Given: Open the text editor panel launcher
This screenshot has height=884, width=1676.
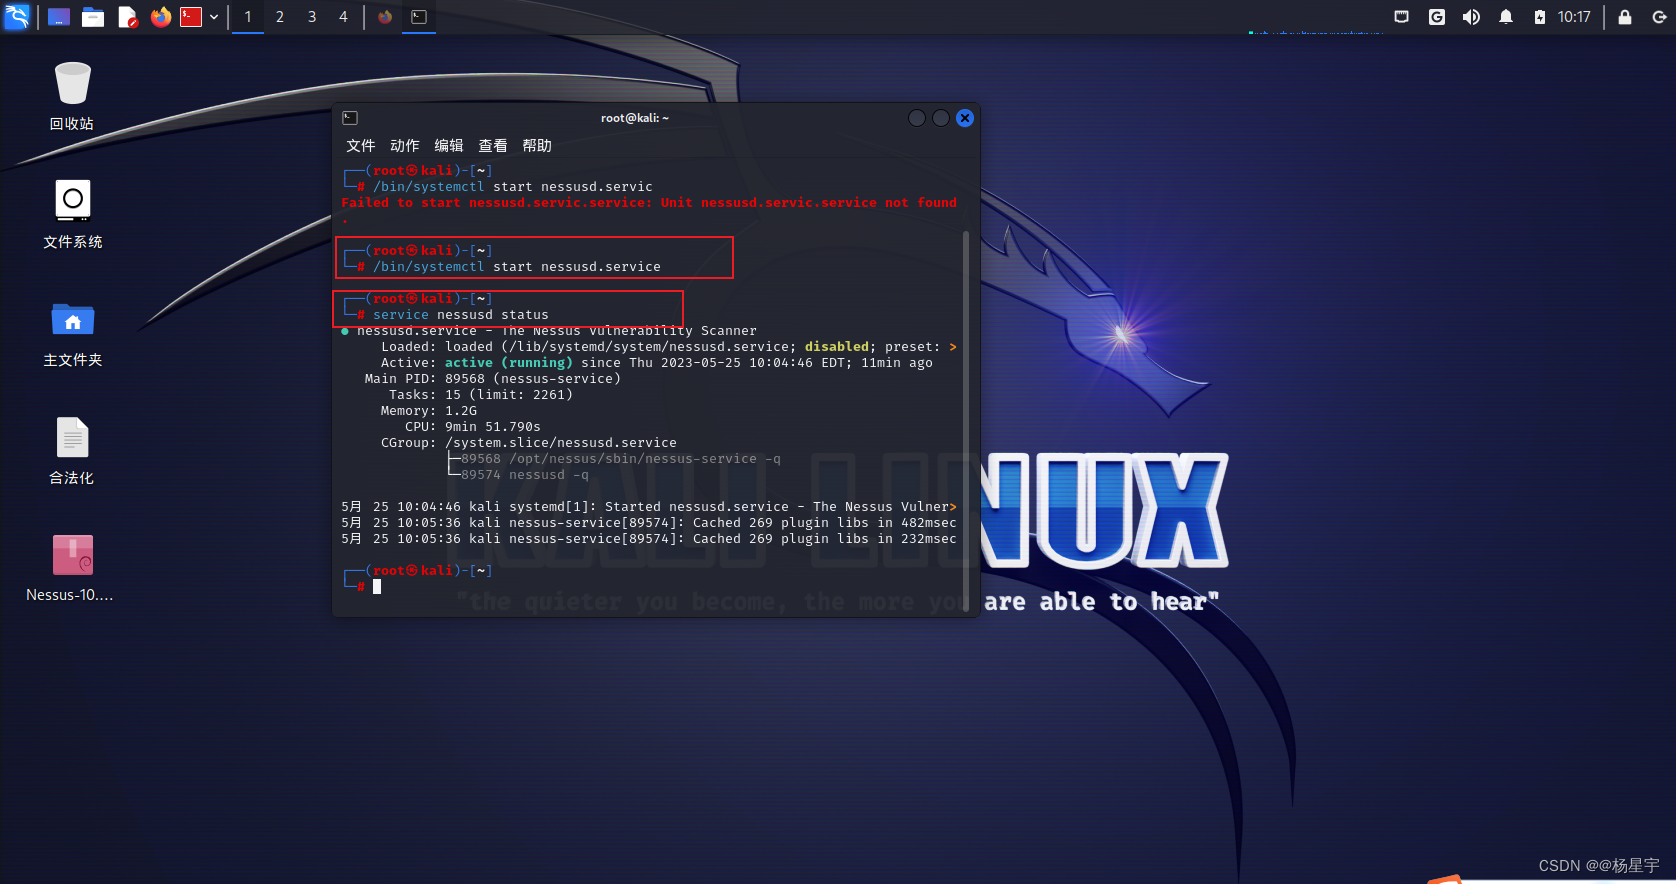Looking at the screenshot, I should click(x=127, y=17).
